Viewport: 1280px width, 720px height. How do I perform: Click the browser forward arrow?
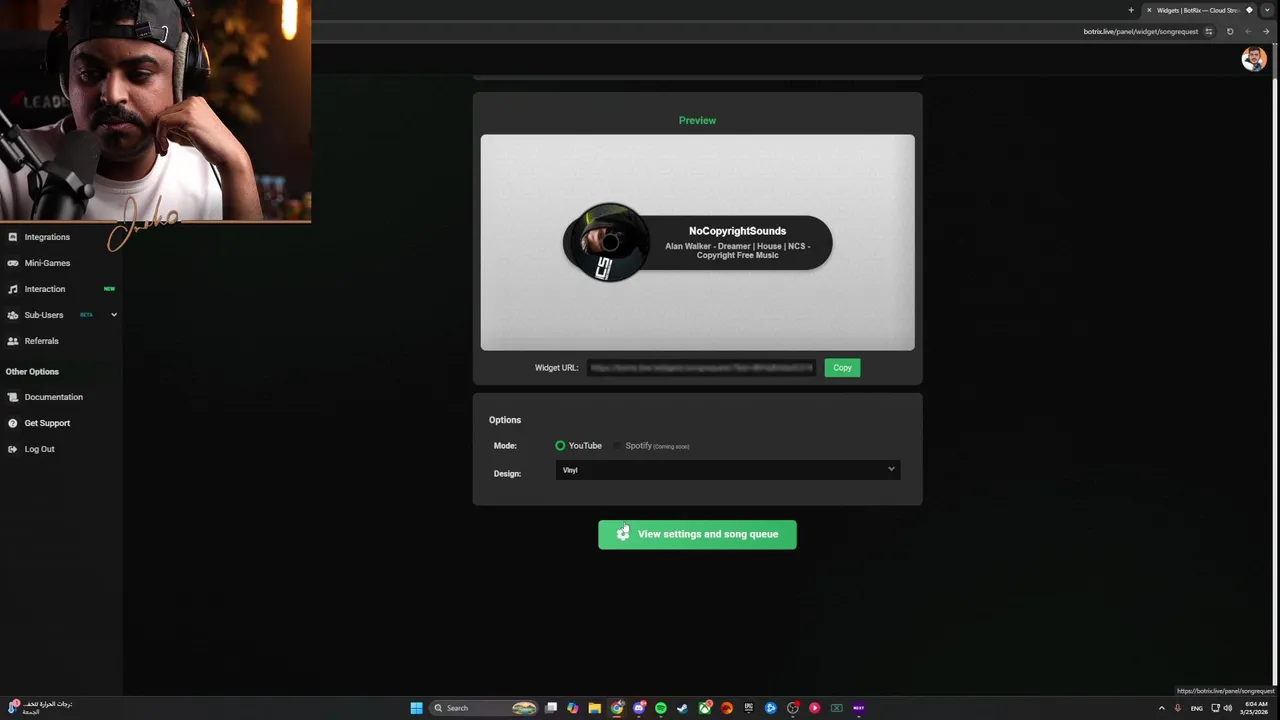[1266, 31]
